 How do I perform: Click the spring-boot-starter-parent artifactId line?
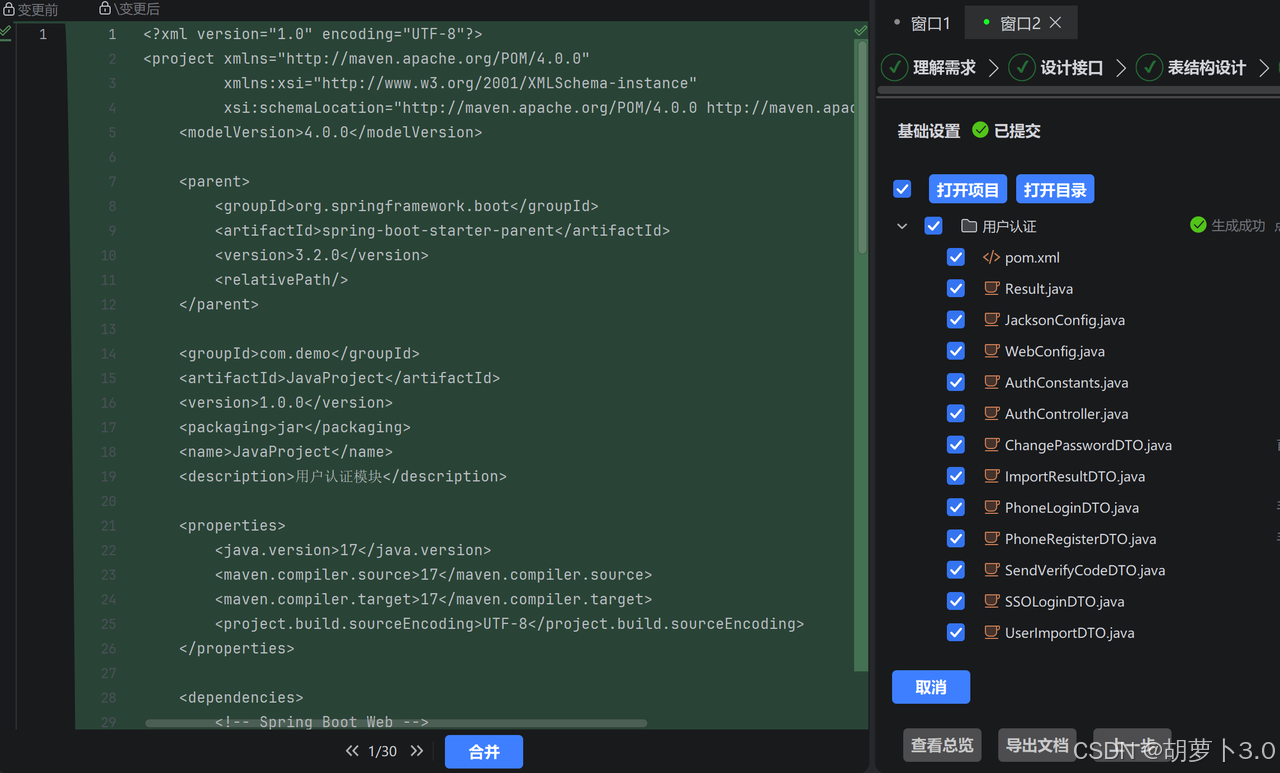pyautogui.click(x=442, y=230)
